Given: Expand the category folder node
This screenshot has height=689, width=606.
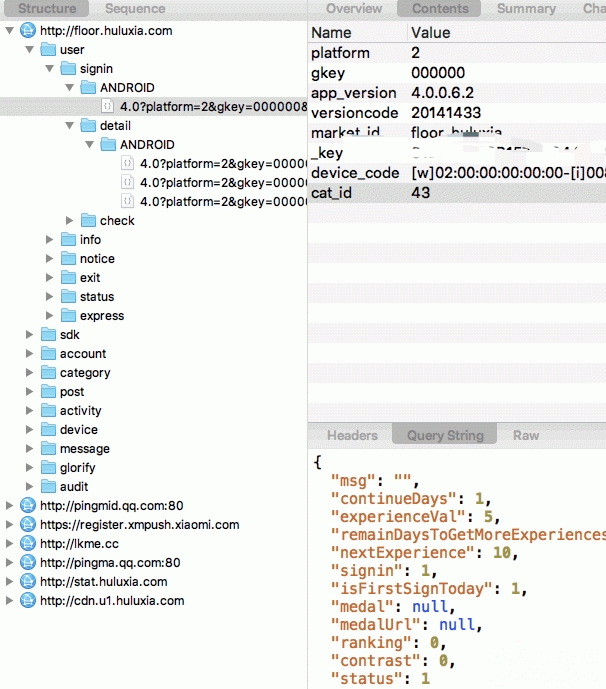Looking at the screenshot, I should coord(30,373).
